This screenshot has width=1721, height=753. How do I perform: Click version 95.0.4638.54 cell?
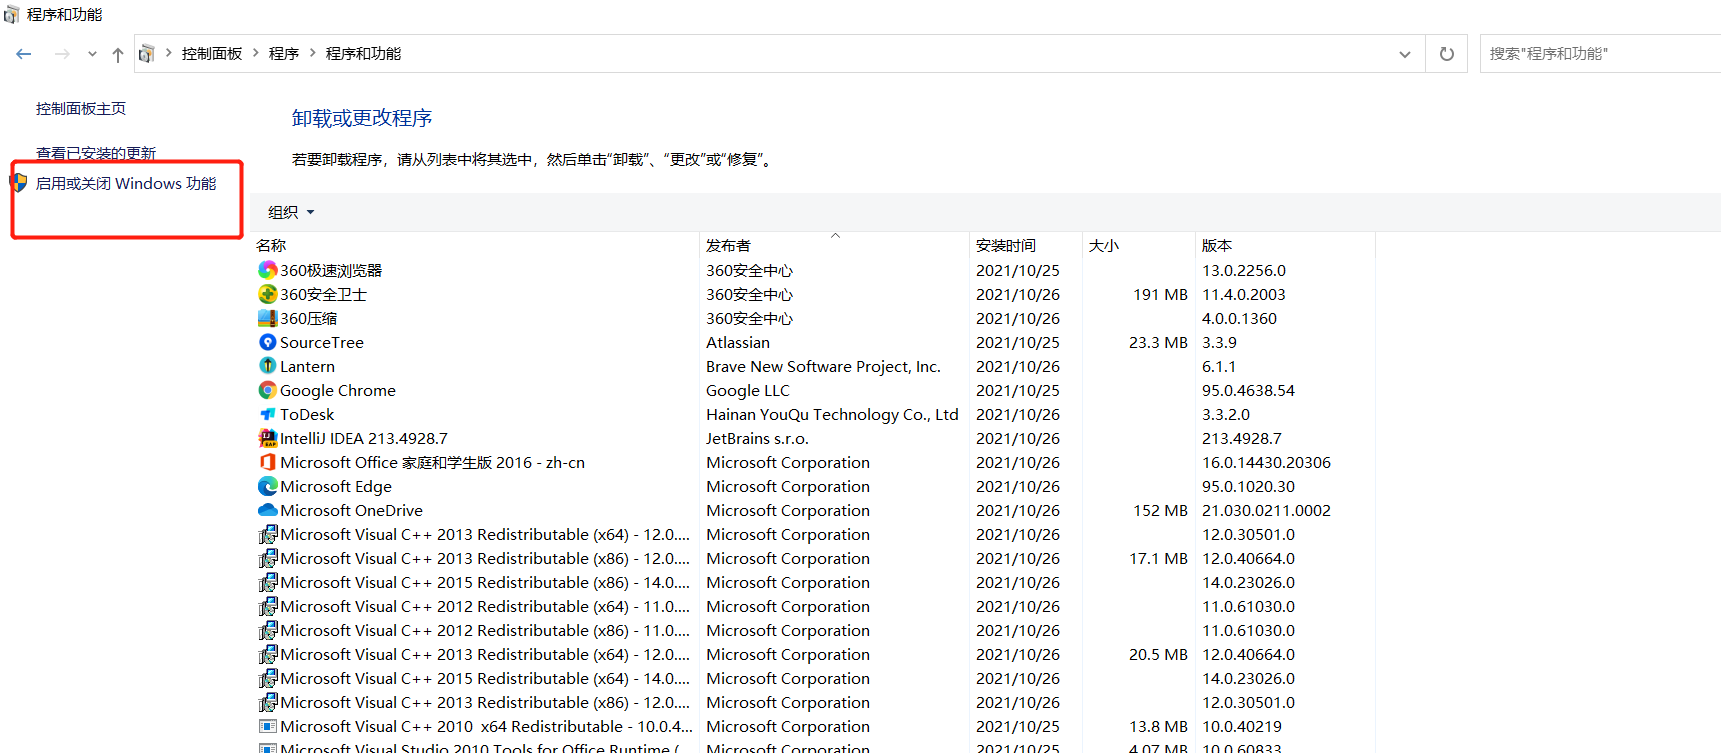pos(1248,390)
